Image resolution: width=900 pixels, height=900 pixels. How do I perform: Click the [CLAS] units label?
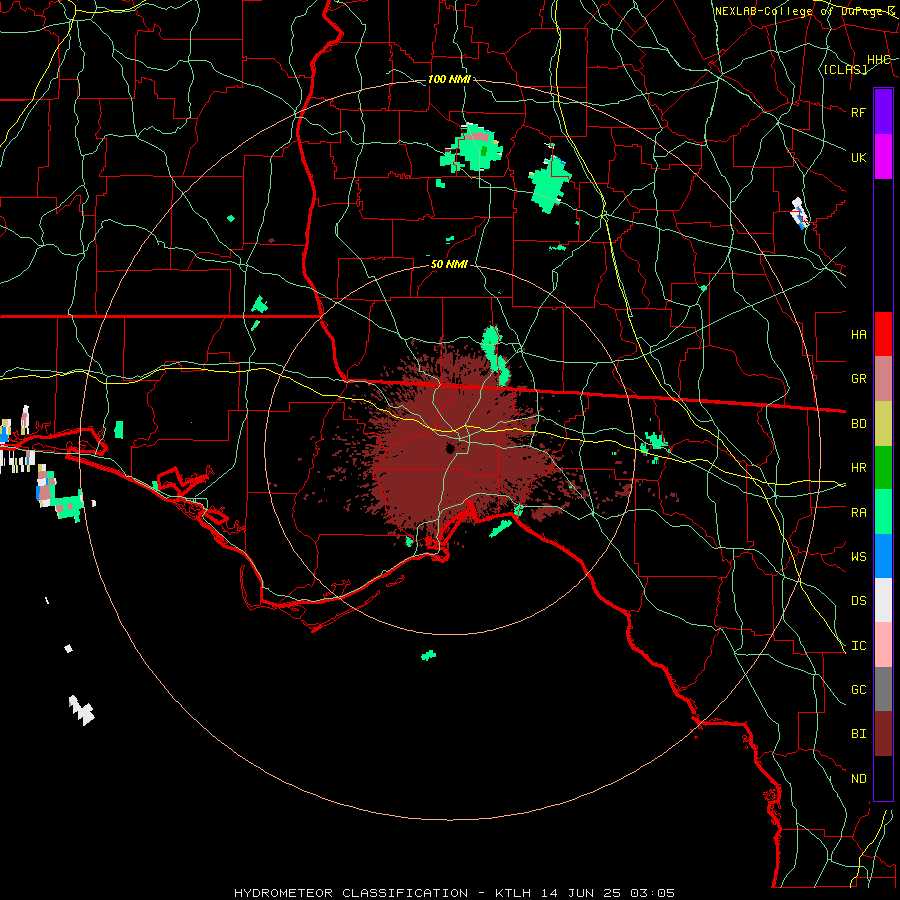tap(845, 69)
